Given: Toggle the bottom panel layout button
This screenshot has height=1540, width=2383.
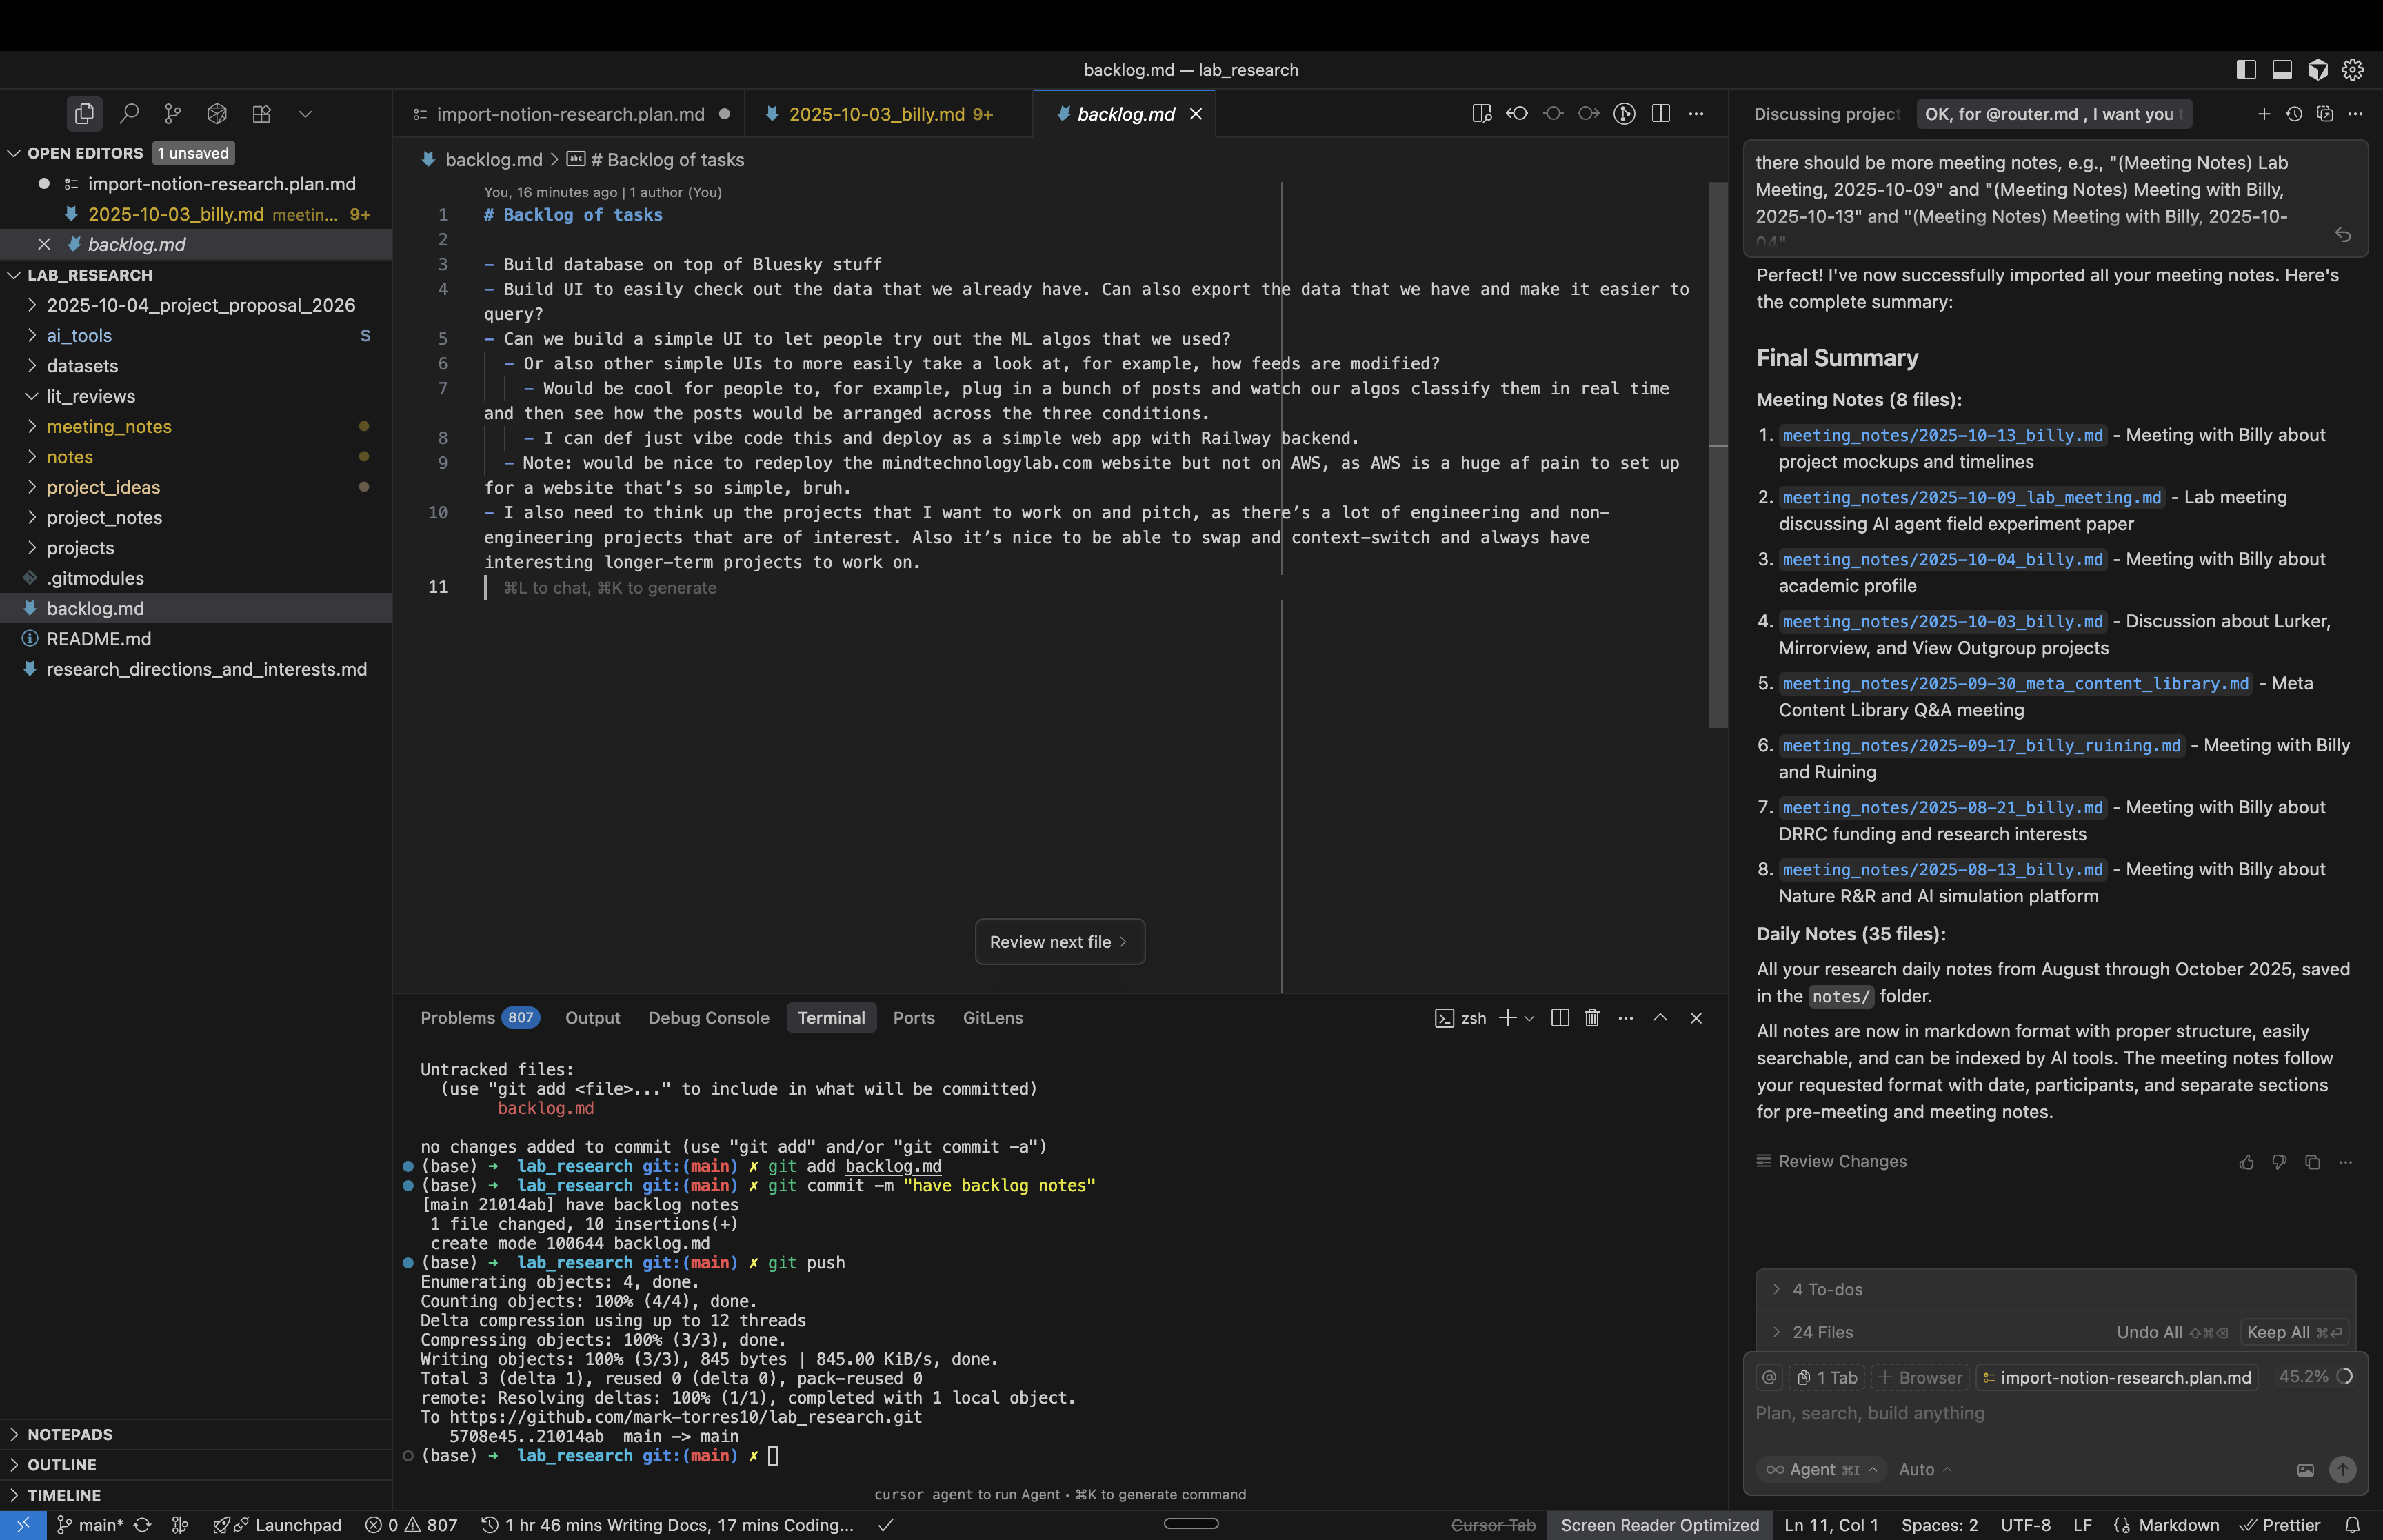Looking at the screenshot, I should [2282, 69].
